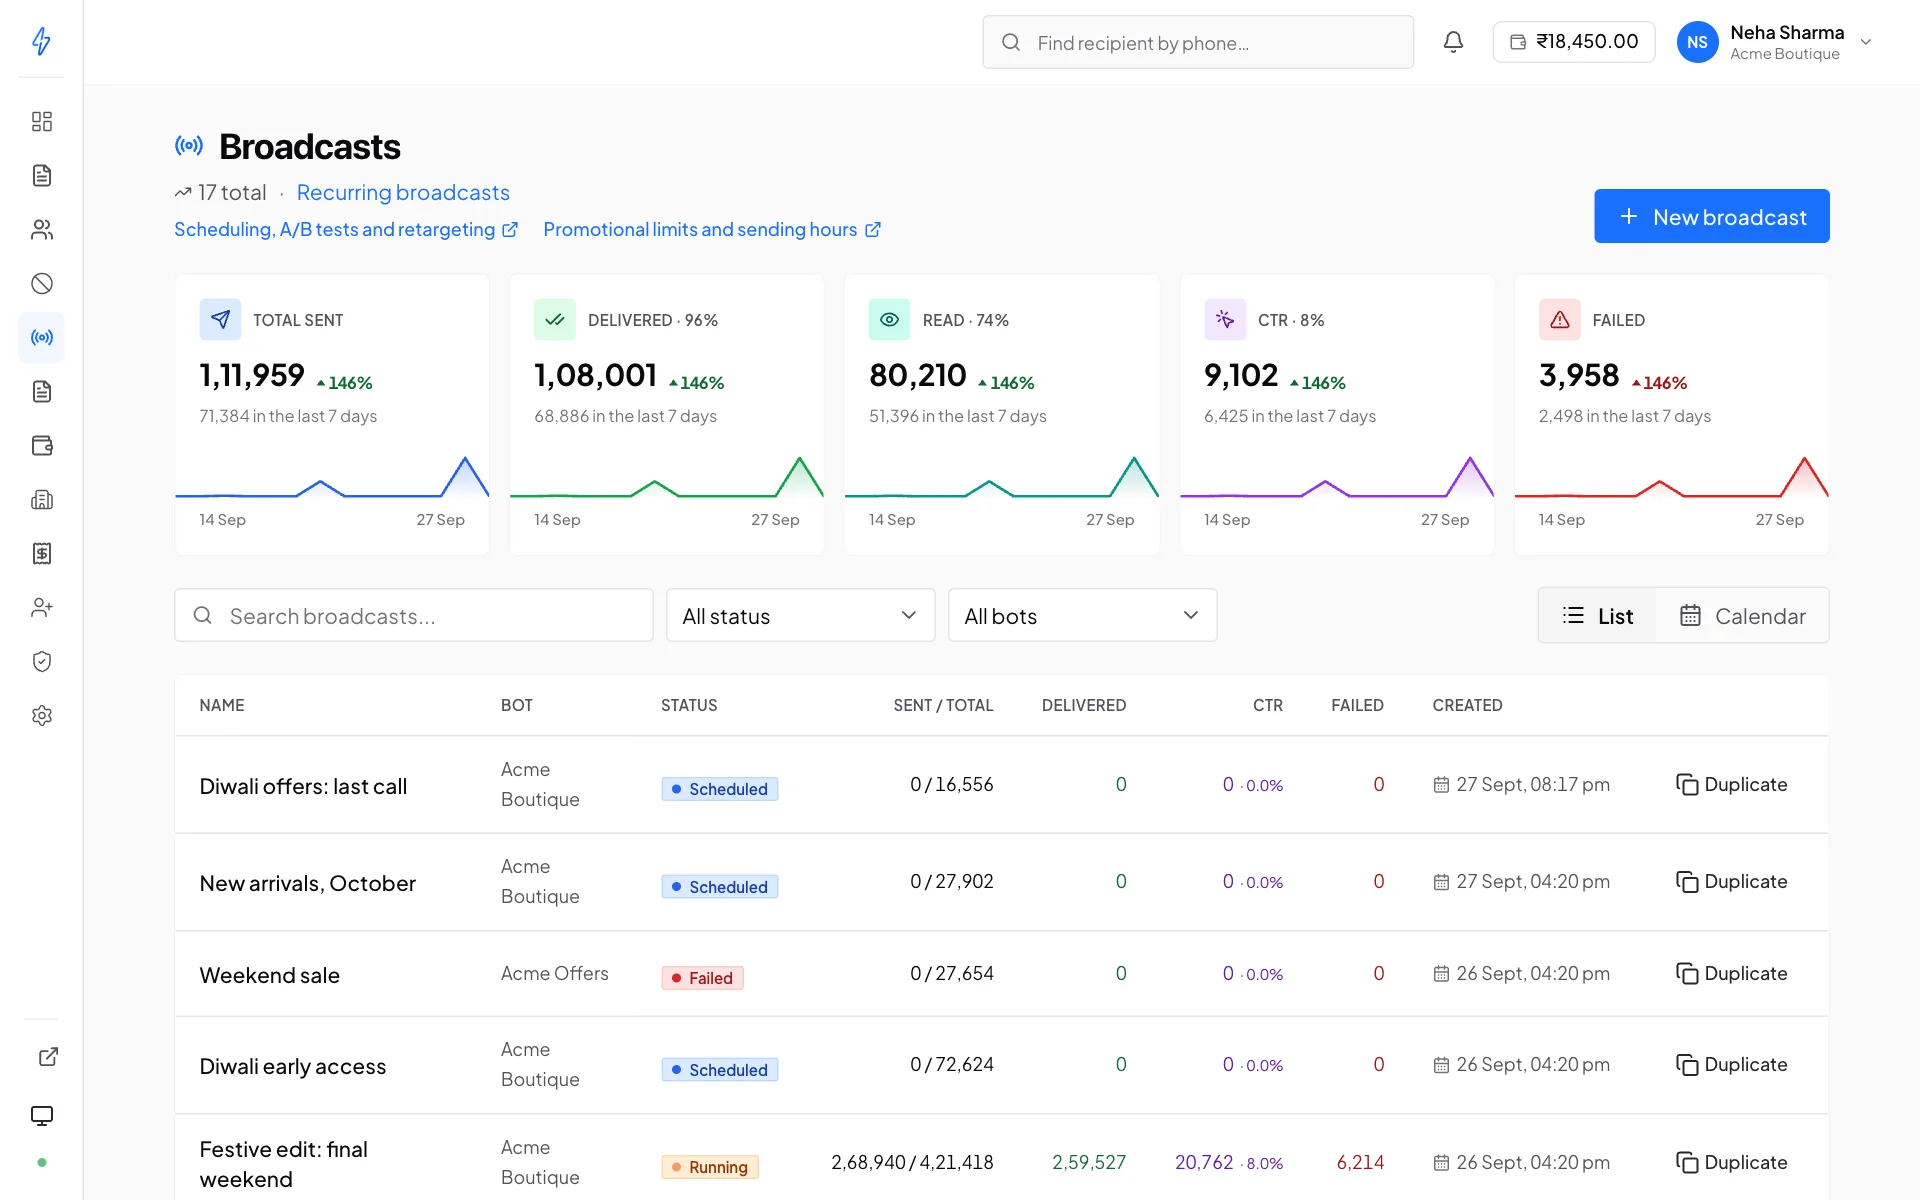Click the NS user avatar

[x=1697, y=42]
